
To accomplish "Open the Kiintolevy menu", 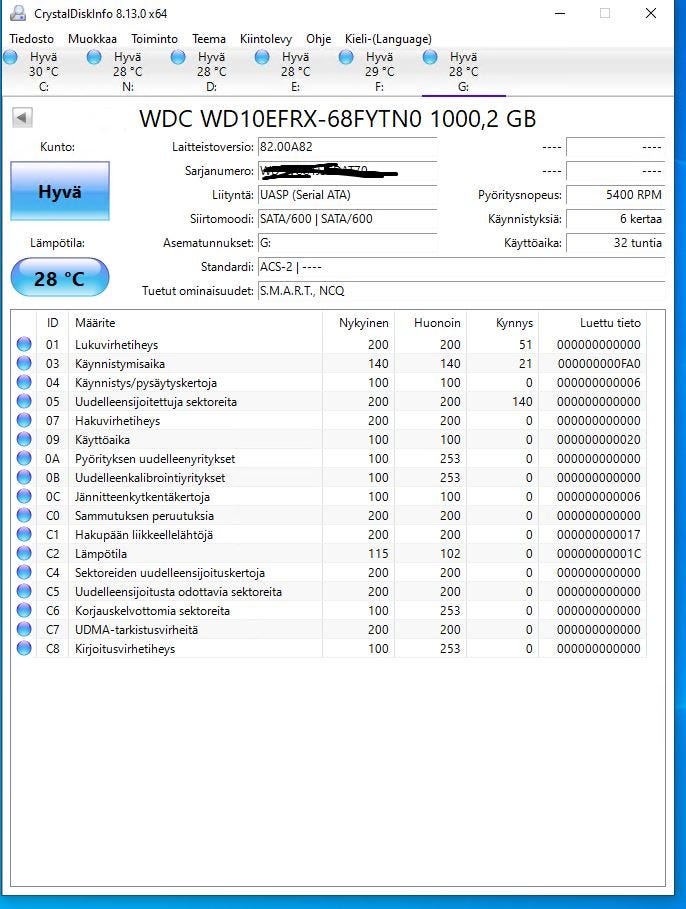I will pos(266,39).
